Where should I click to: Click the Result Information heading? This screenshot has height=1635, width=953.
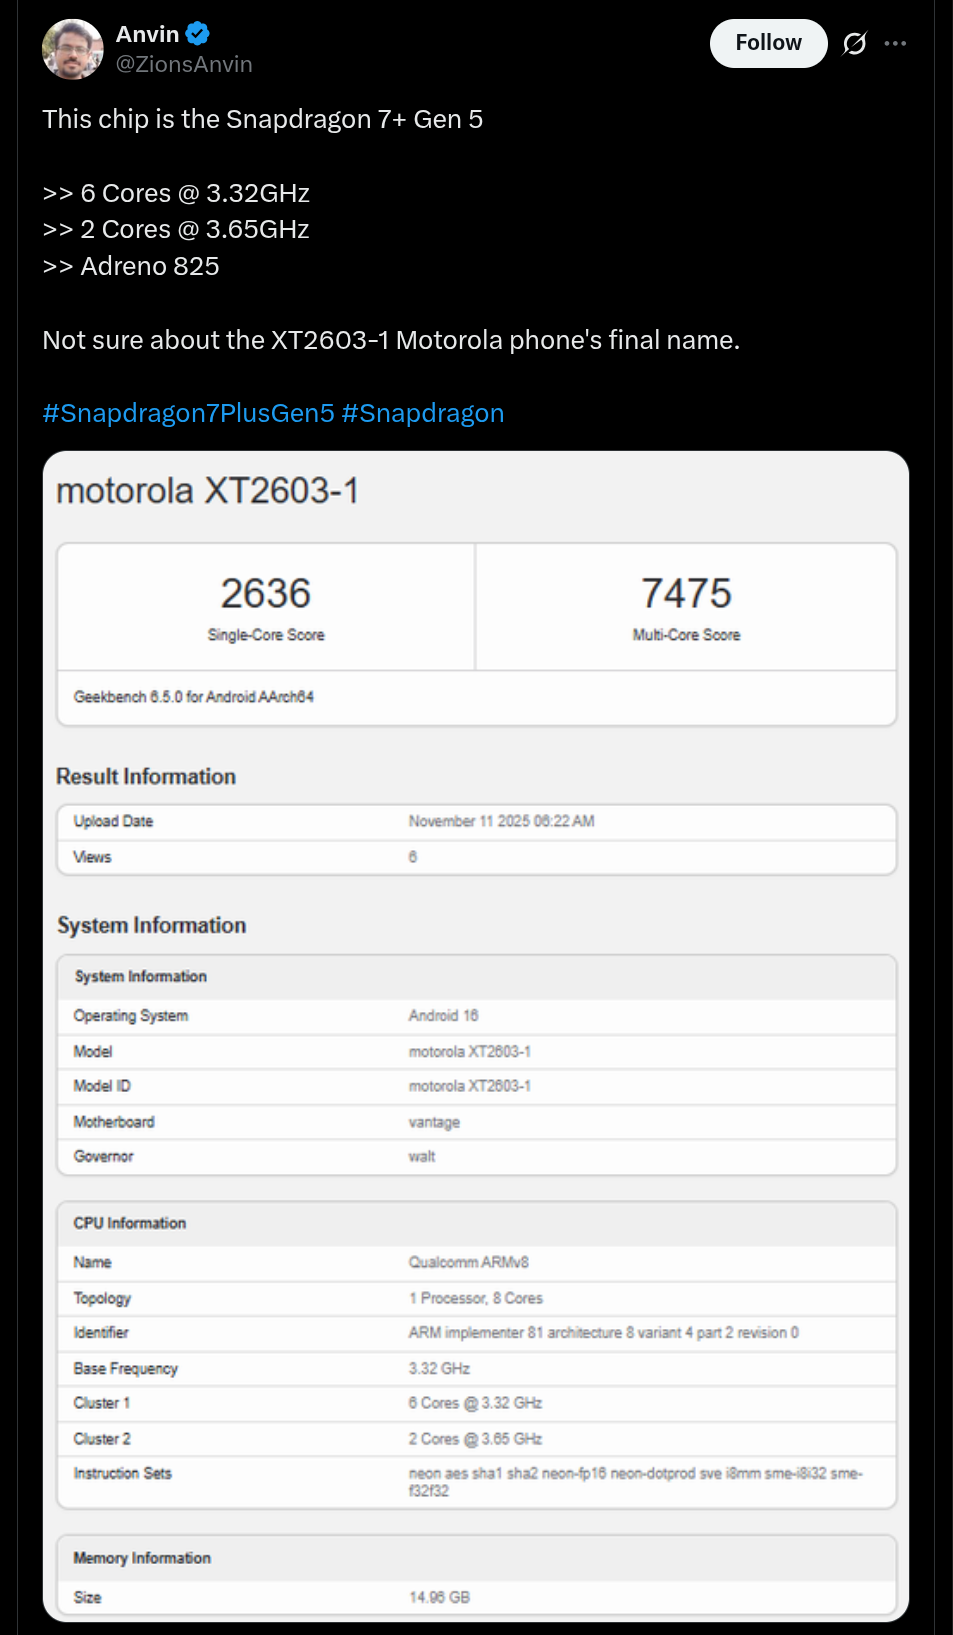pos(146,777)
